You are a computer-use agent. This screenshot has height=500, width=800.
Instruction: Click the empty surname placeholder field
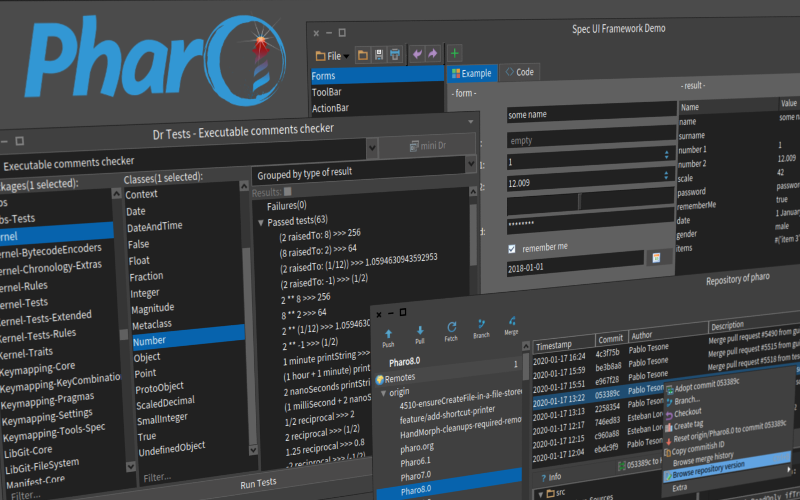[x=591, y=135]
